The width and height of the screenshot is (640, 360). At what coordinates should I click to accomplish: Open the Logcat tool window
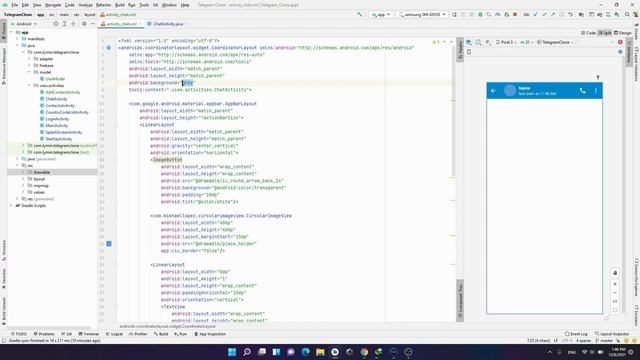click(x=114, y=334)
